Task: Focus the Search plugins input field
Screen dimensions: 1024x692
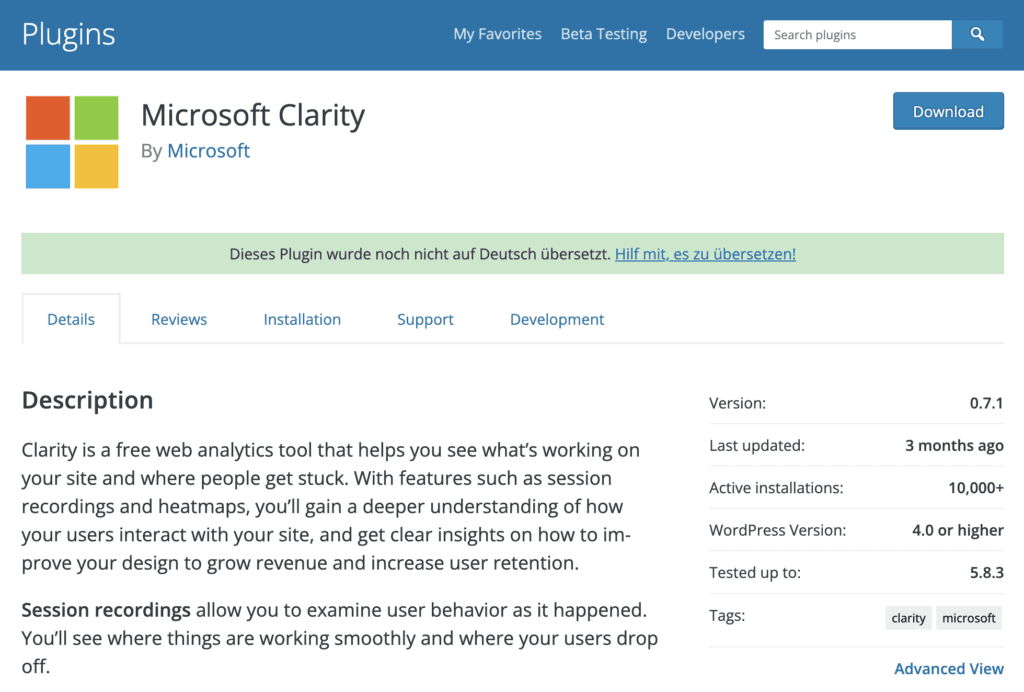Action: (857, 35)
